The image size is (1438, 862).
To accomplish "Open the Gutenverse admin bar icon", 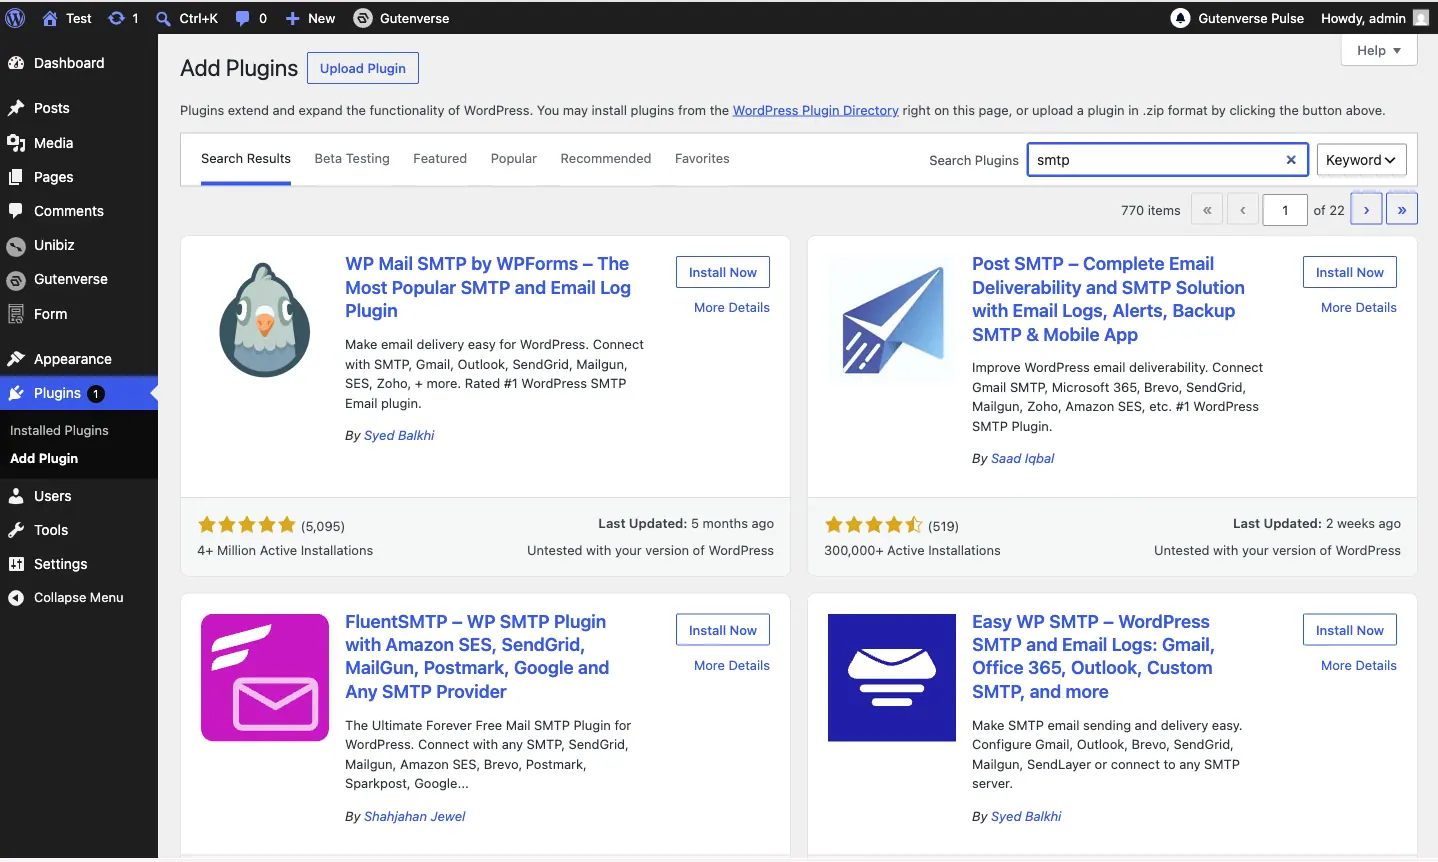I will 363,18.
